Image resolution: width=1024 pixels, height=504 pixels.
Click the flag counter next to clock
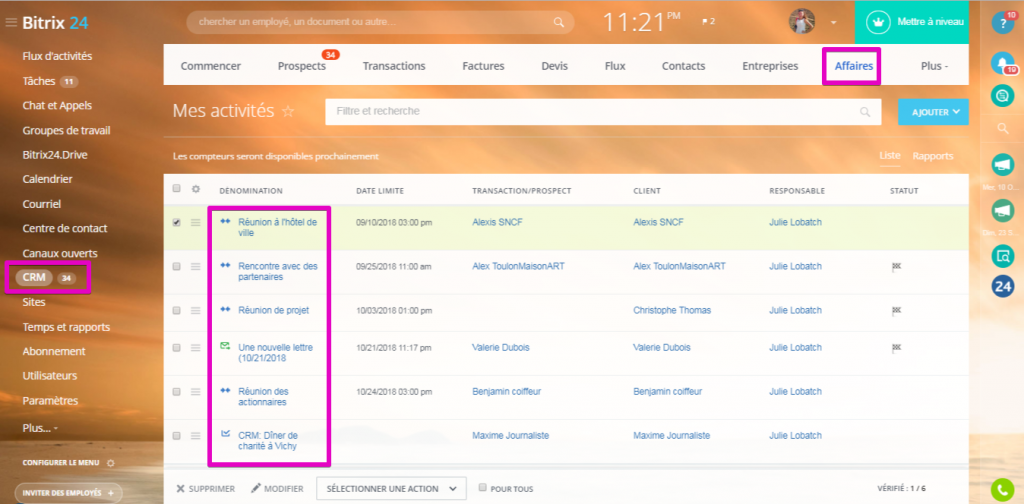[x=708, y=22]
